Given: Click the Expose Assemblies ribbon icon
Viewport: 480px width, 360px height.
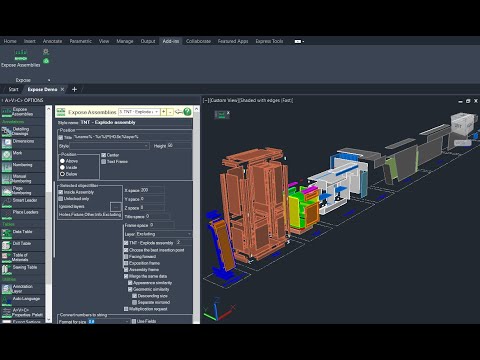Looking at the screenshot, I should click(21, 55).
